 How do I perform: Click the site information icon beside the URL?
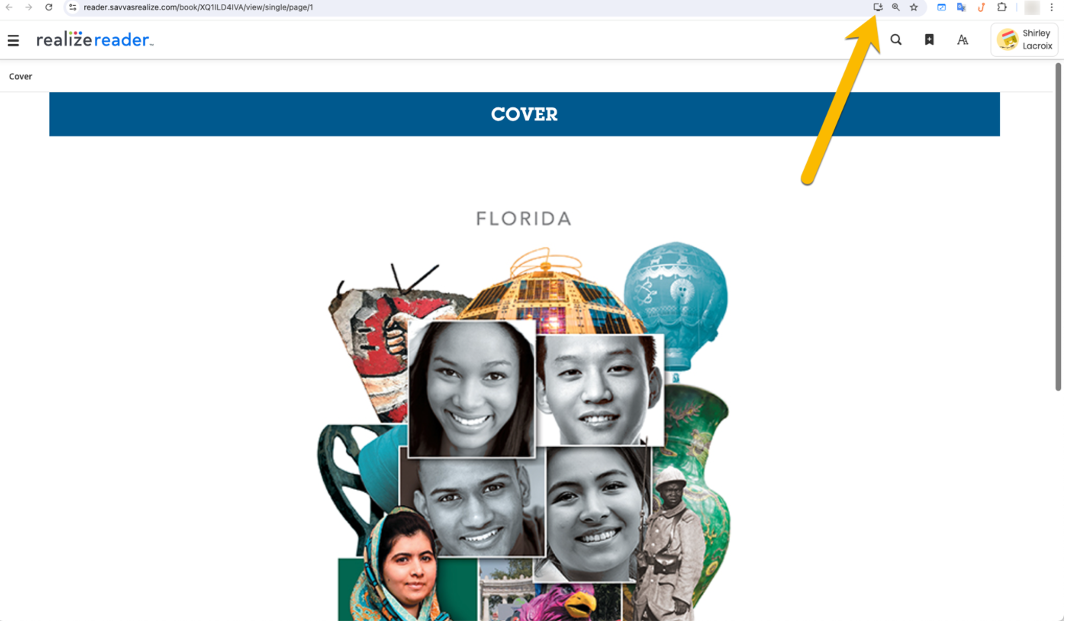pyautogui.click(x=73, y=7)
